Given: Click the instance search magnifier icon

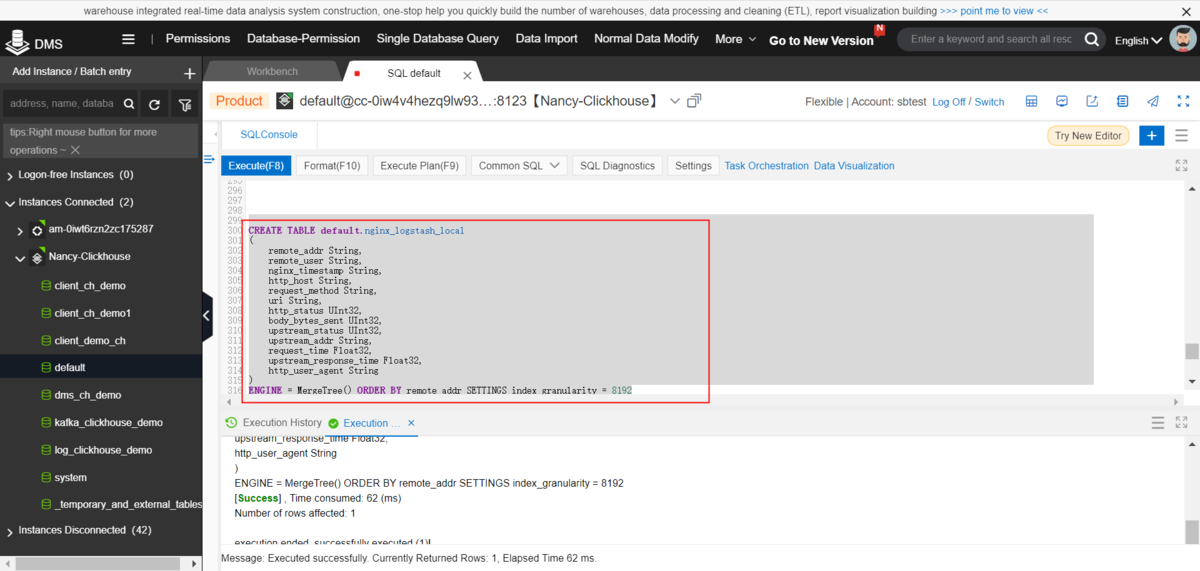Looking at the screenshot, I should click(129, 104).
